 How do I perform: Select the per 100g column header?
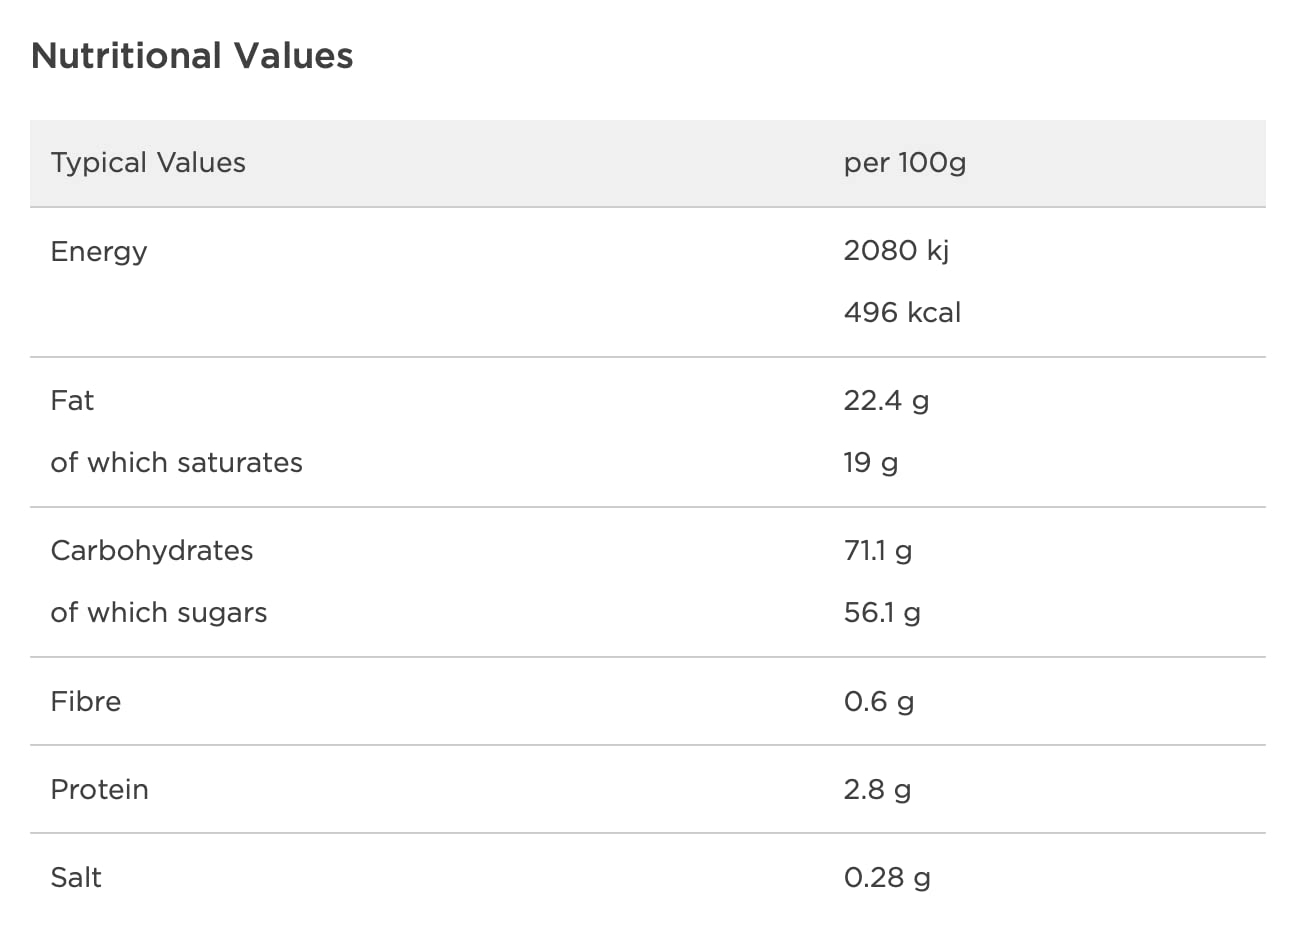[x=904, y=163]
